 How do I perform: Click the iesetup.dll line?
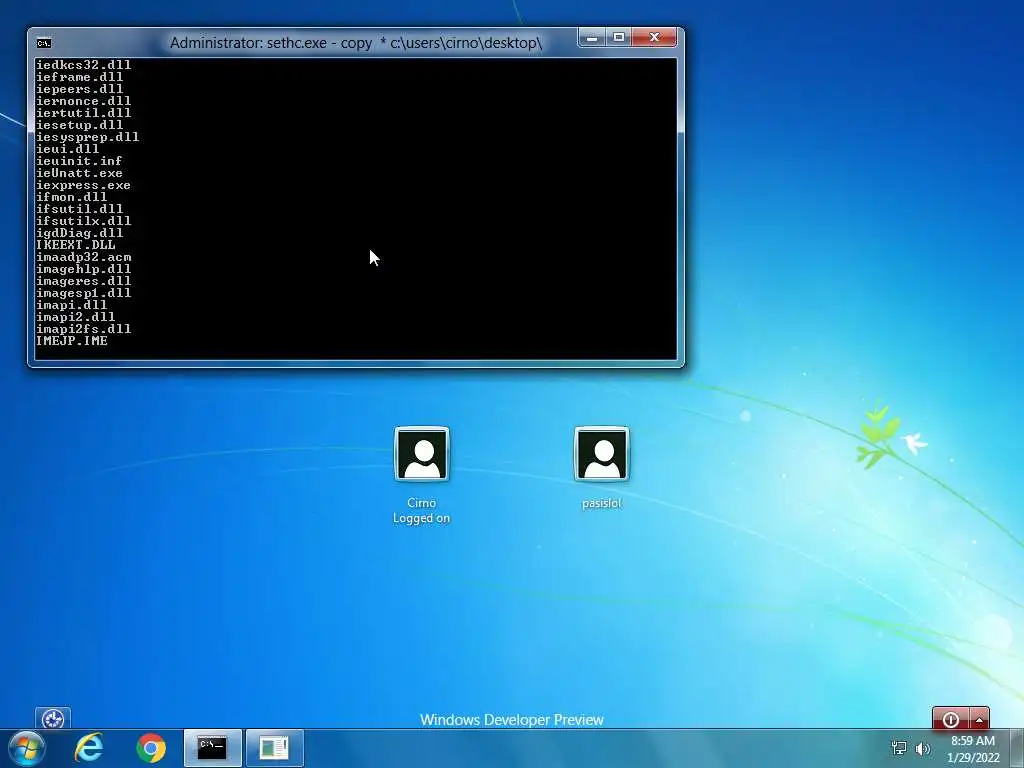[x=80, y=125]
